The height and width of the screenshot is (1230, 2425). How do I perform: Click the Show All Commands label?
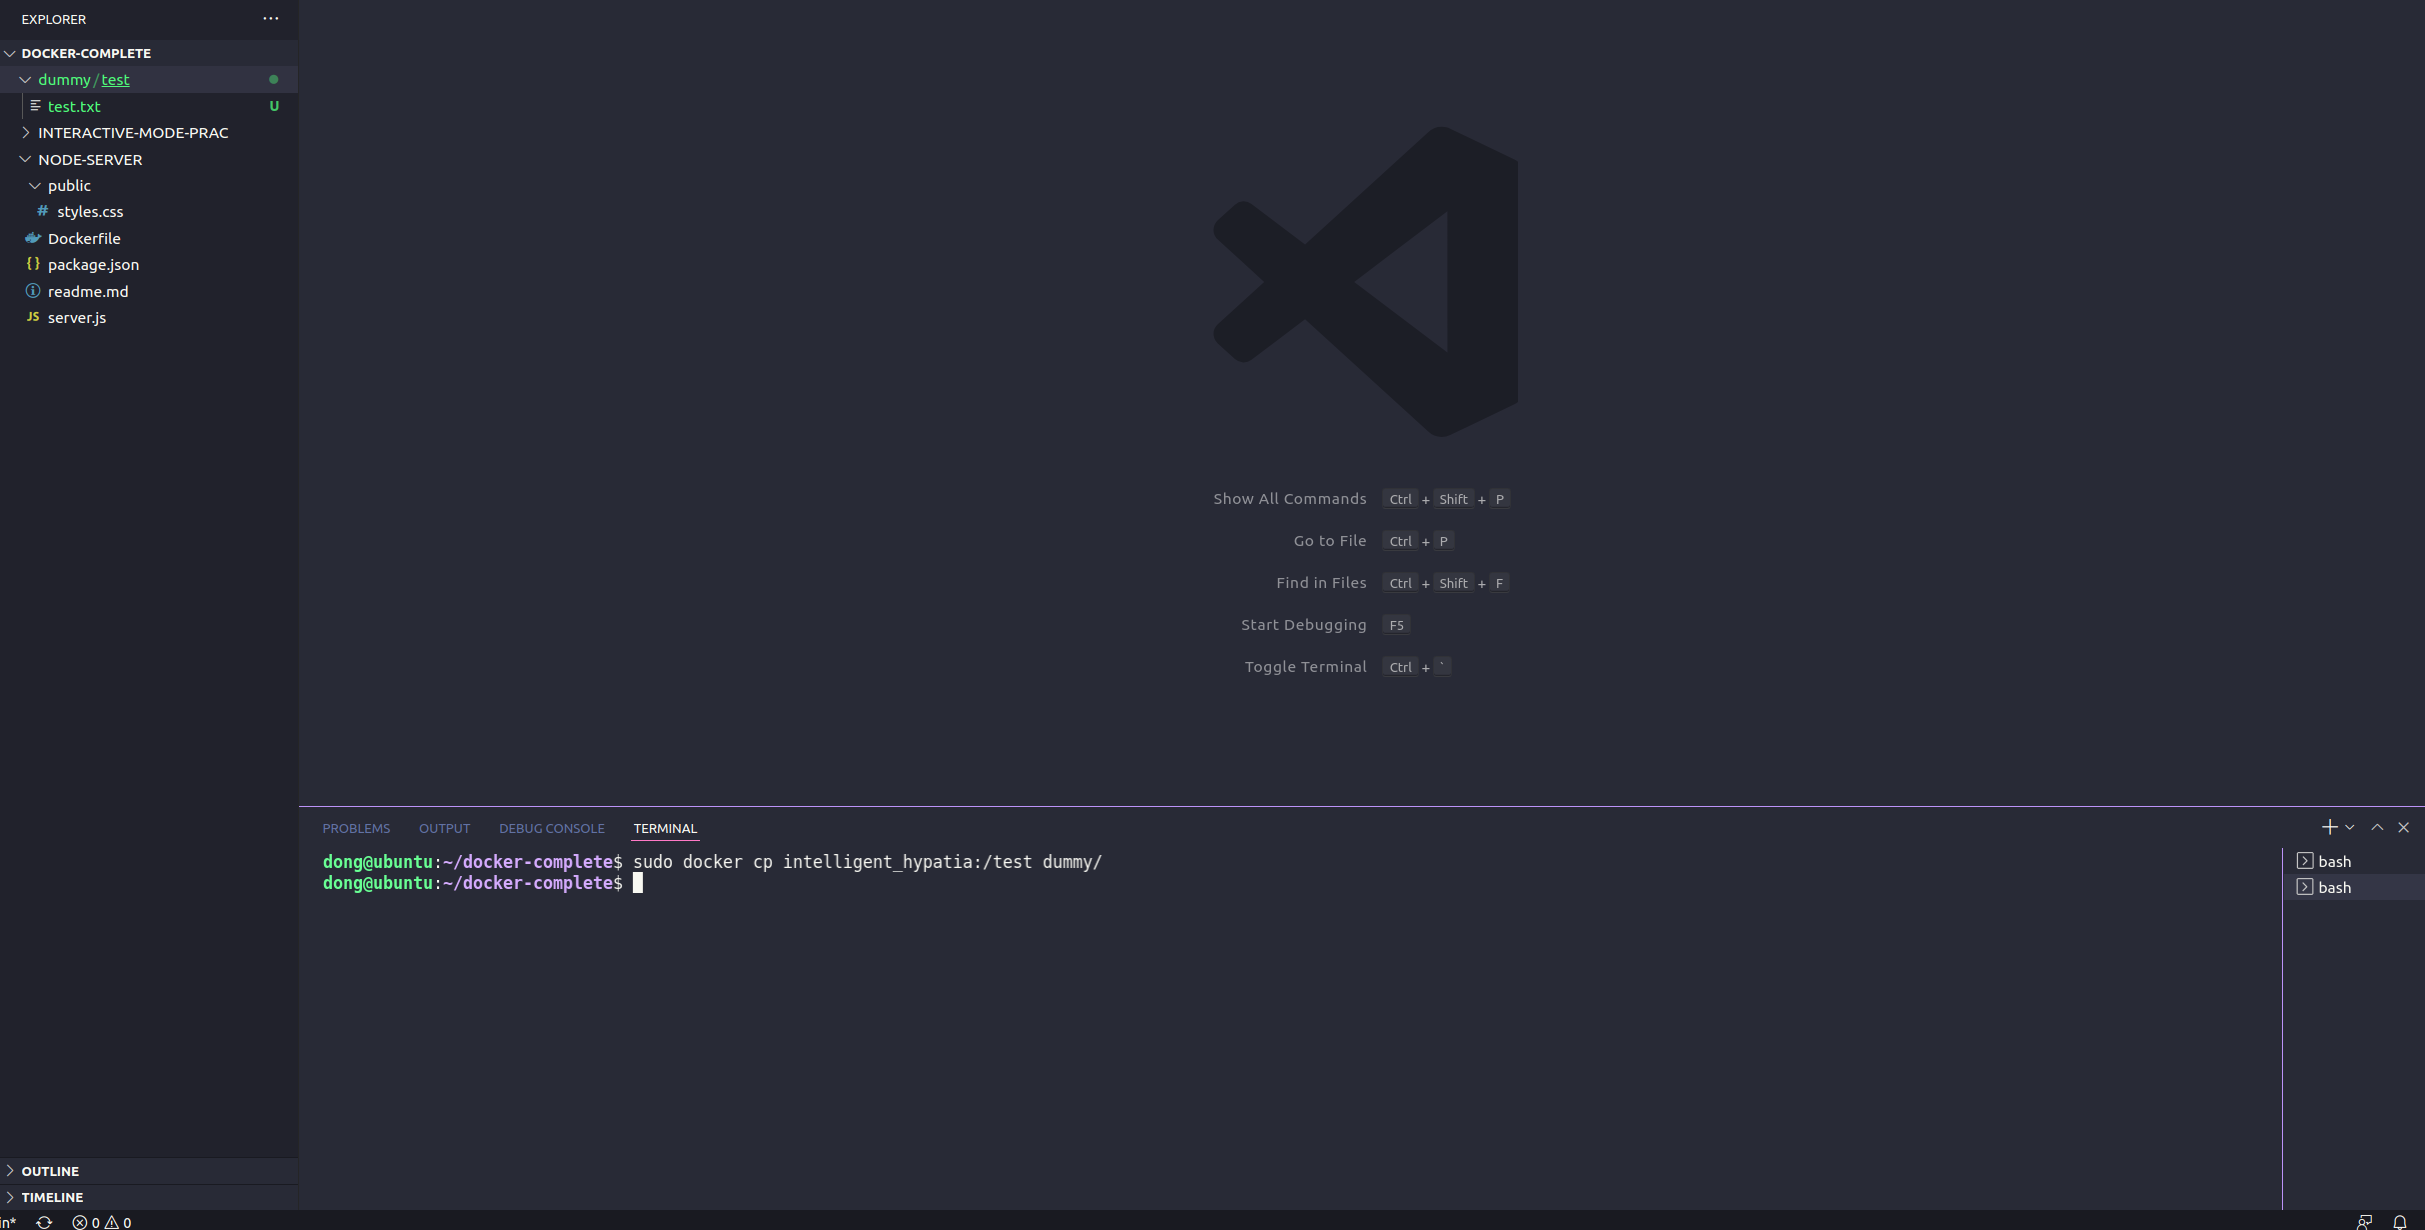[1290, 499]
